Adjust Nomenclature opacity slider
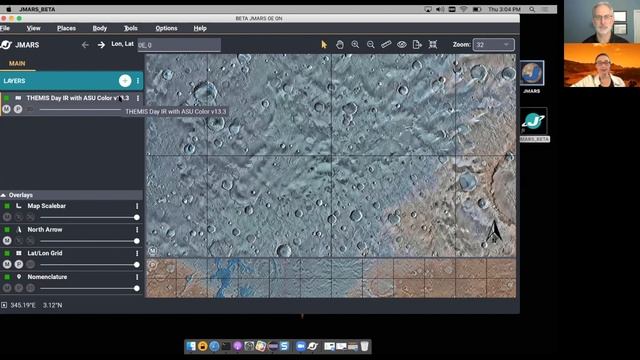The height and width of the screenshot is (360, 640). (88, 288)
